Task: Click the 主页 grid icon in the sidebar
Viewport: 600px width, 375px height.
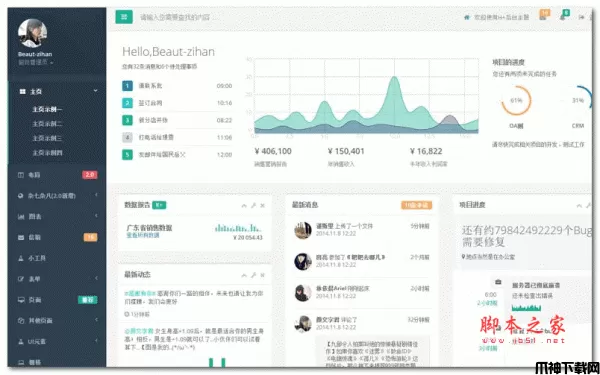Action: (x=22, y=91)
